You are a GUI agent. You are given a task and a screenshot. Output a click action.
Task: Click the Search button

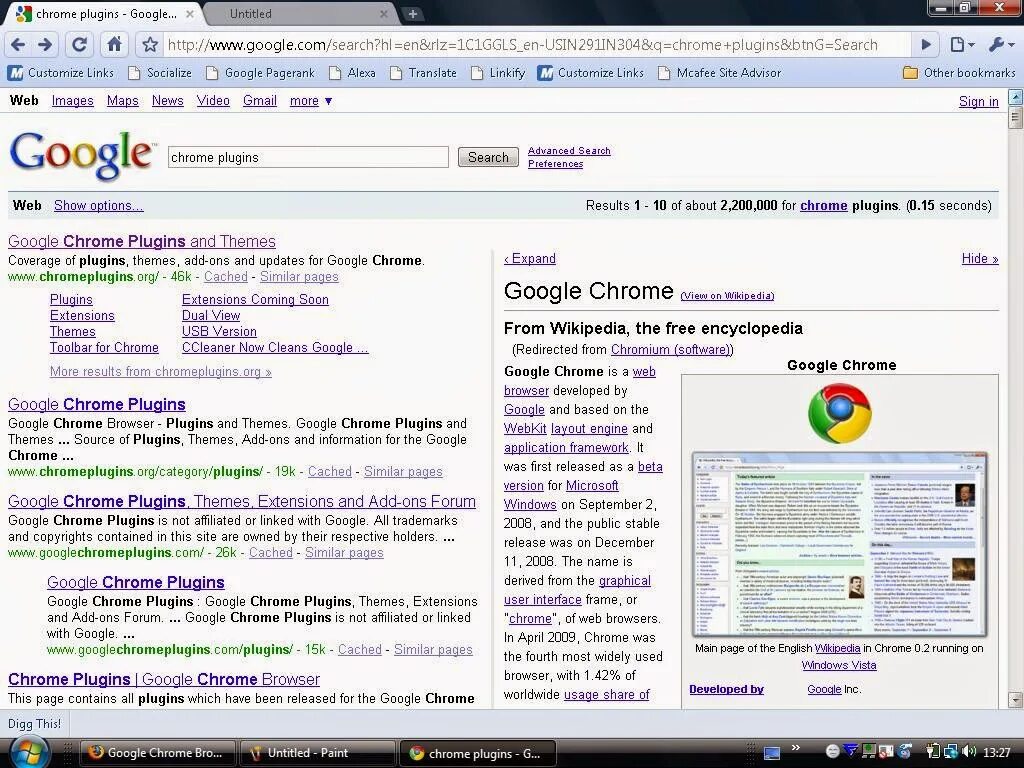(x=488, y=157)
